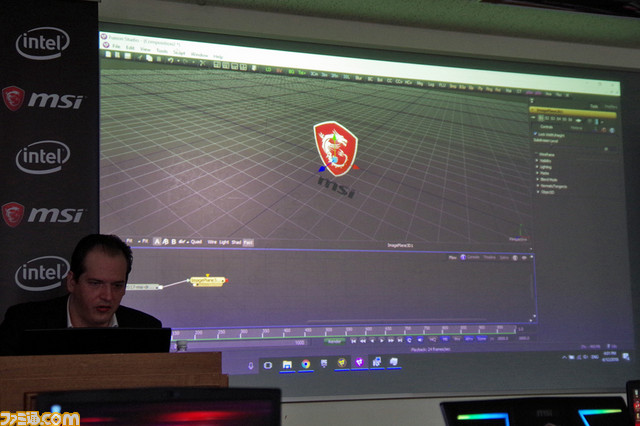This screenshot has height=426, width=640.
Task: Click the Open composition toolbar icon
Action: coord(117,55)
